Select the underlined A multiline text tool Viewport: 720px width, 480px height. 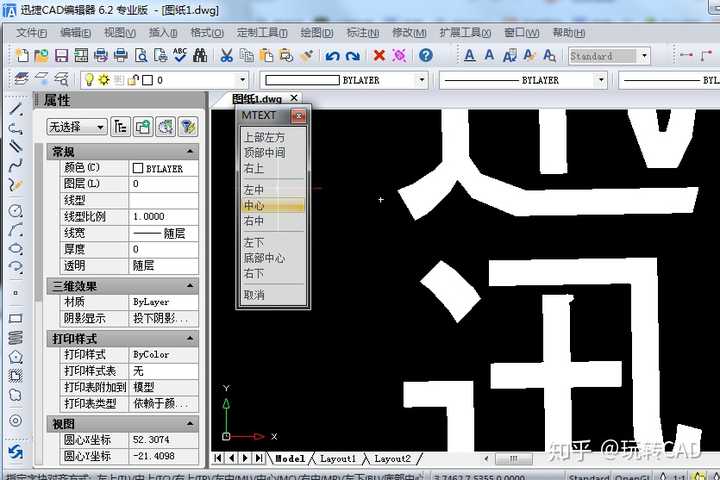pyautogui.click(x=469, y=56)
